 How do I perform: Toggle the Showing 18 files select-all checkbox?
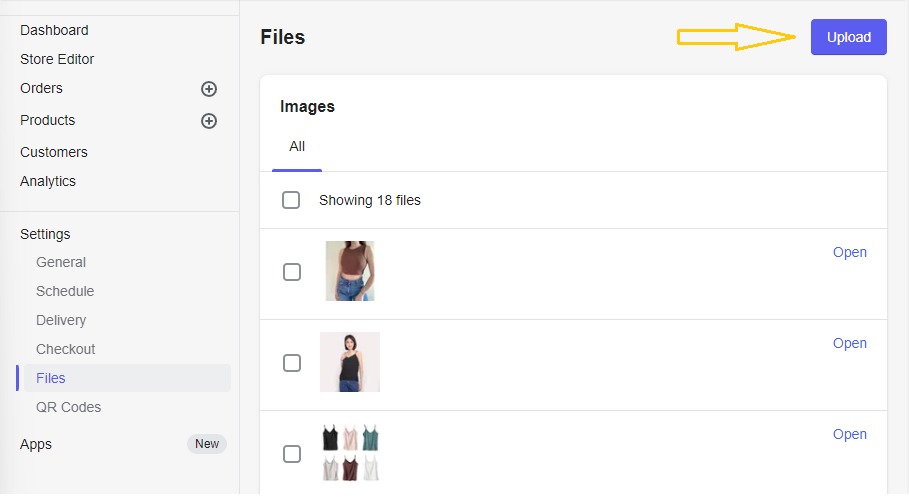click(291, 200)
